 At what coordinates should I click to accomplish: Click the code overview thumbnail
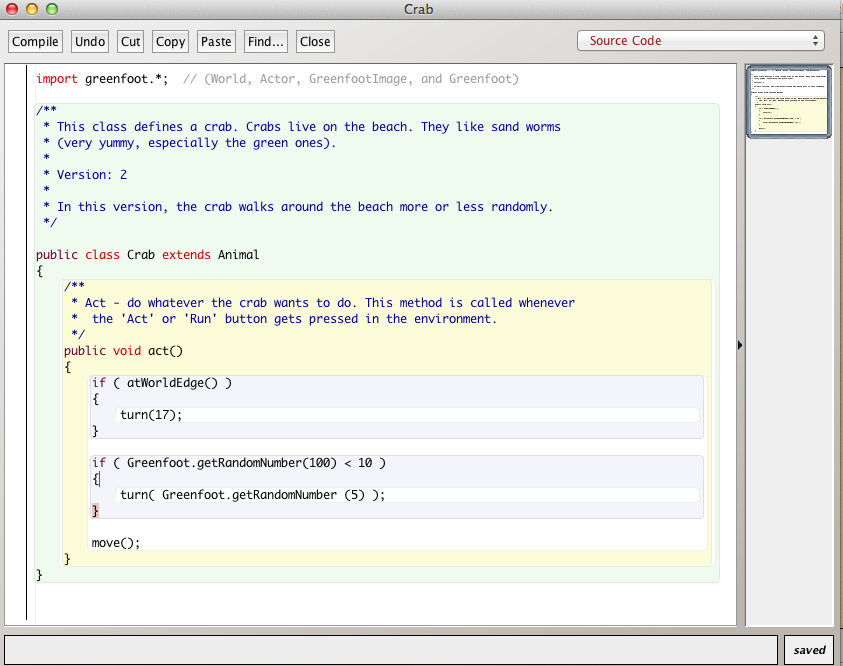[x=789, y=101]
